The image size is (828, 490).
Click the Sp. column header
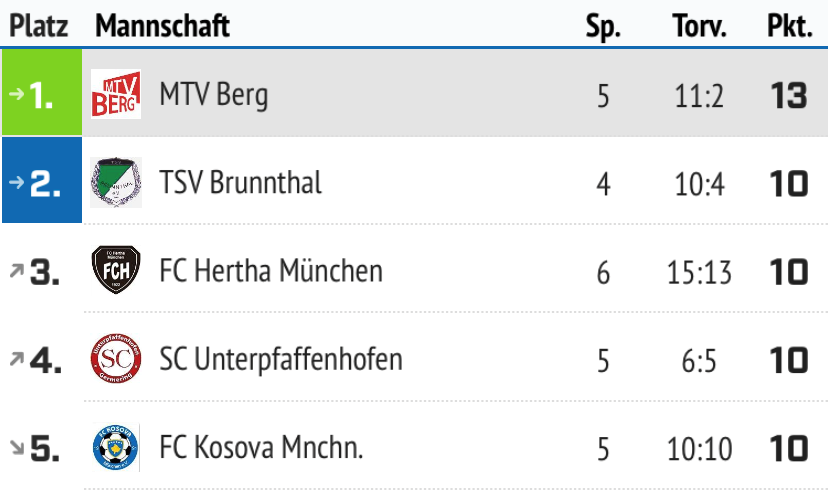(602, 27)
